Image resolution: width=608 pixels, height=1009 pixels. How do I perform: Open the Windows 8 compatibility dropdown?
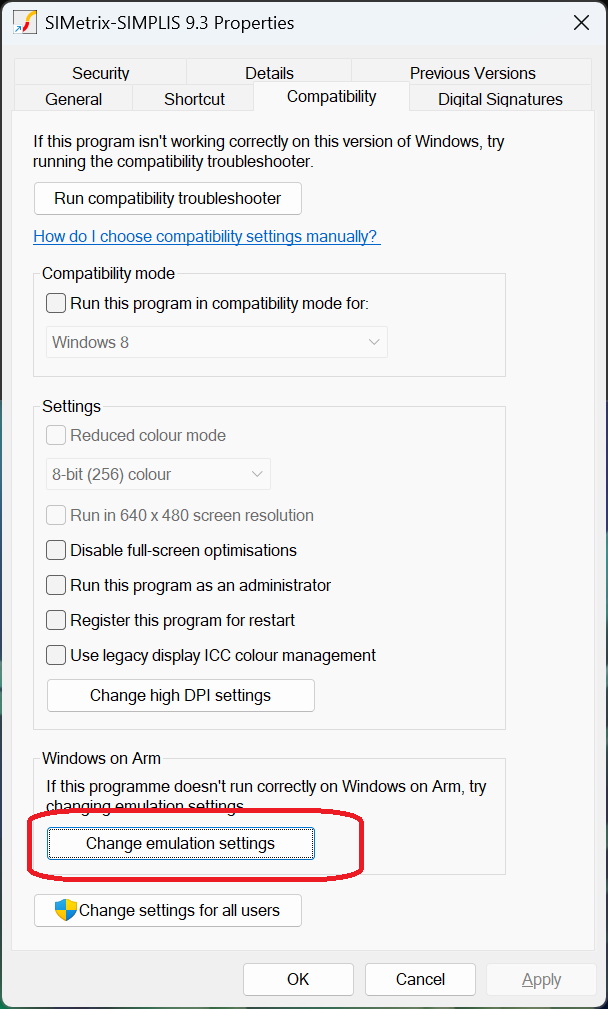tap(217, 342)
